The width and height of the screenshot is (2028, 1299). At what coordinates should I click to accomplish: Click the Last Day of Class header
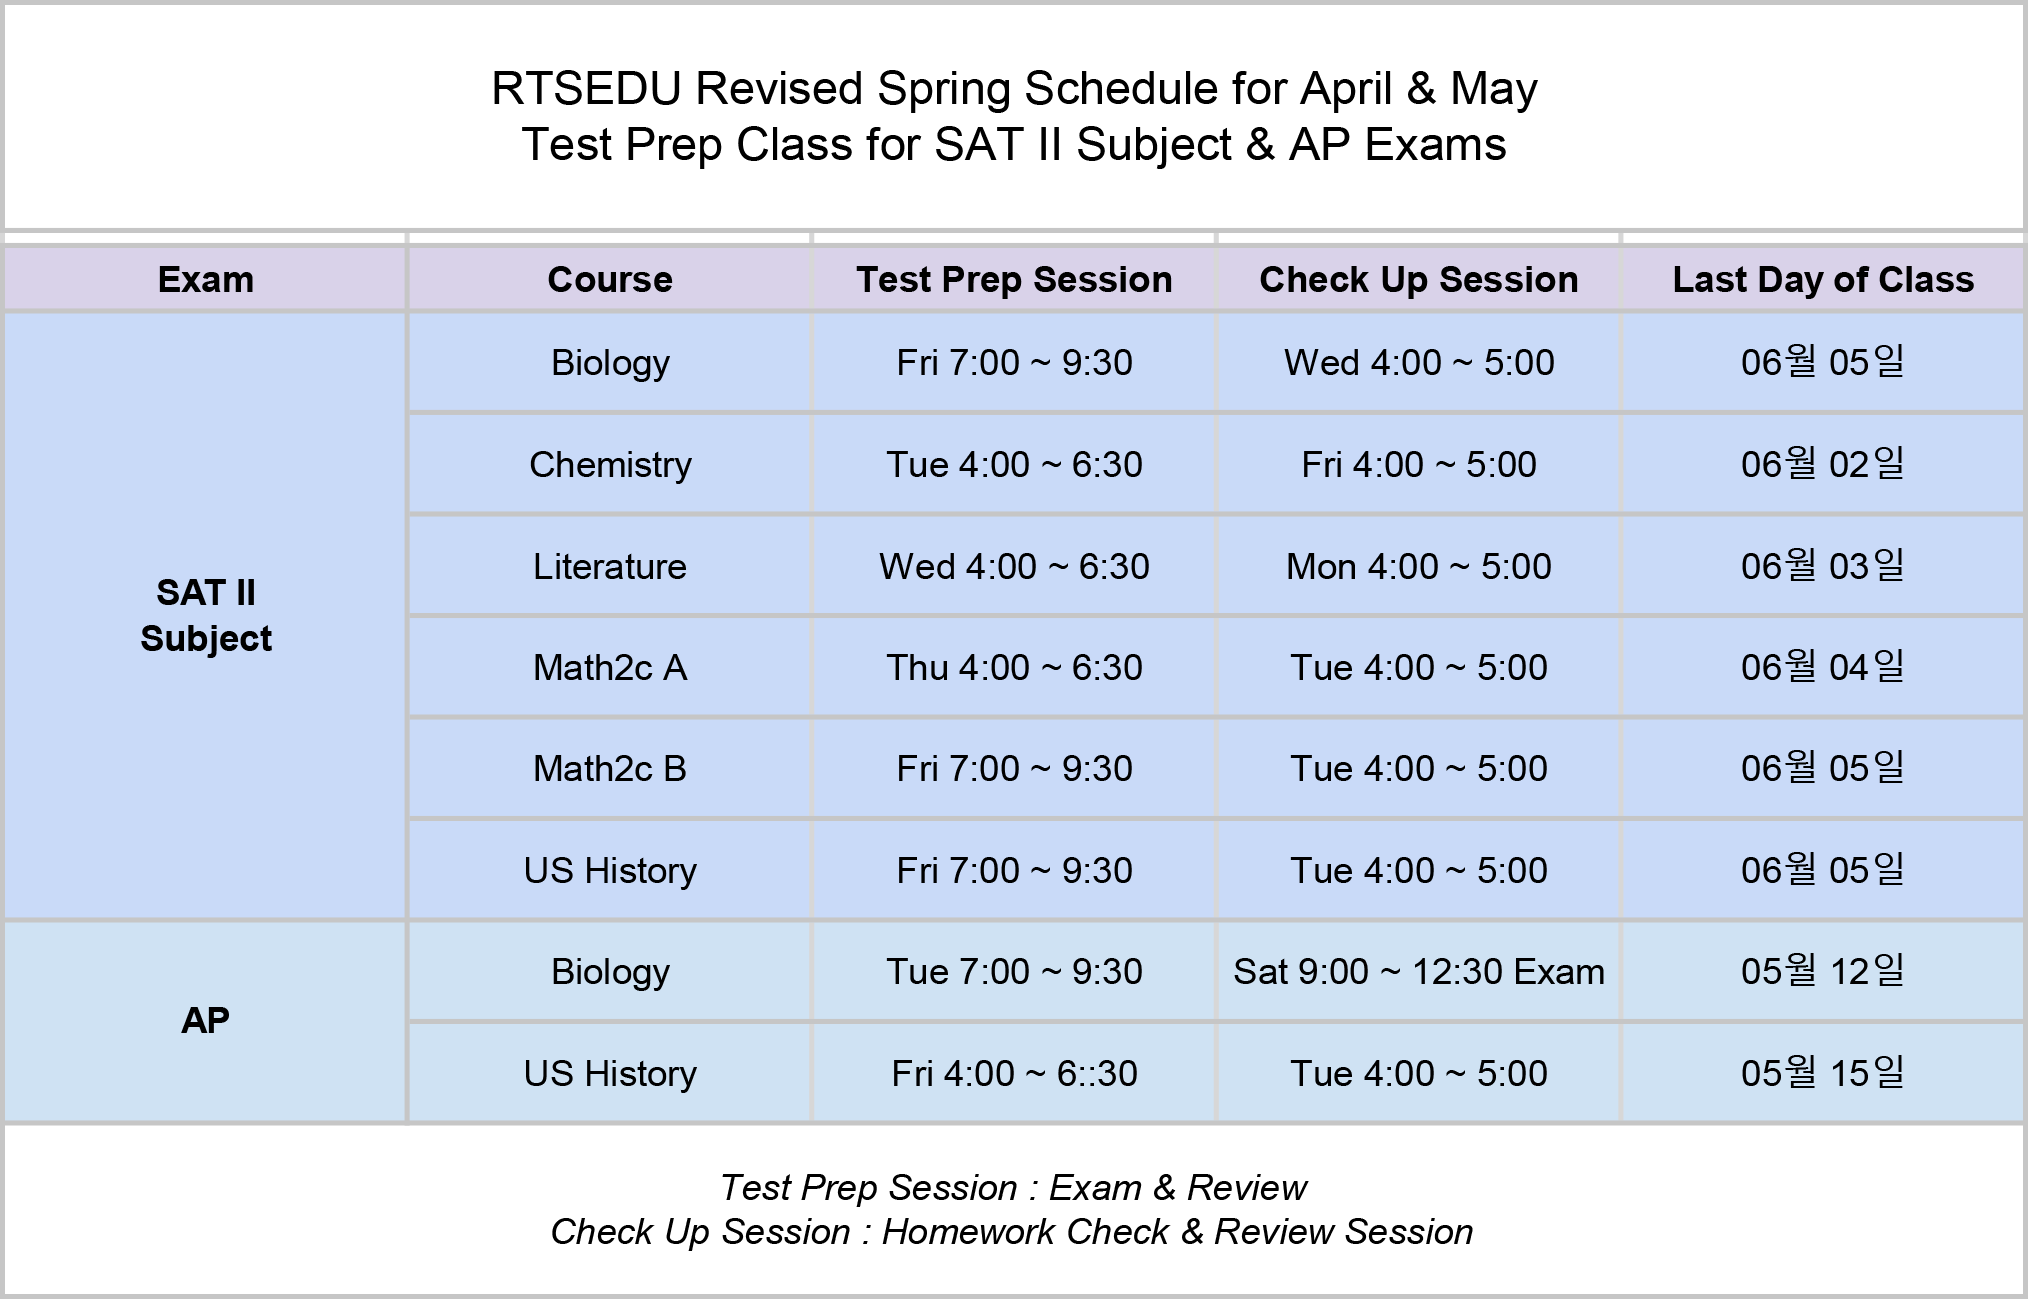point(1823,279)
